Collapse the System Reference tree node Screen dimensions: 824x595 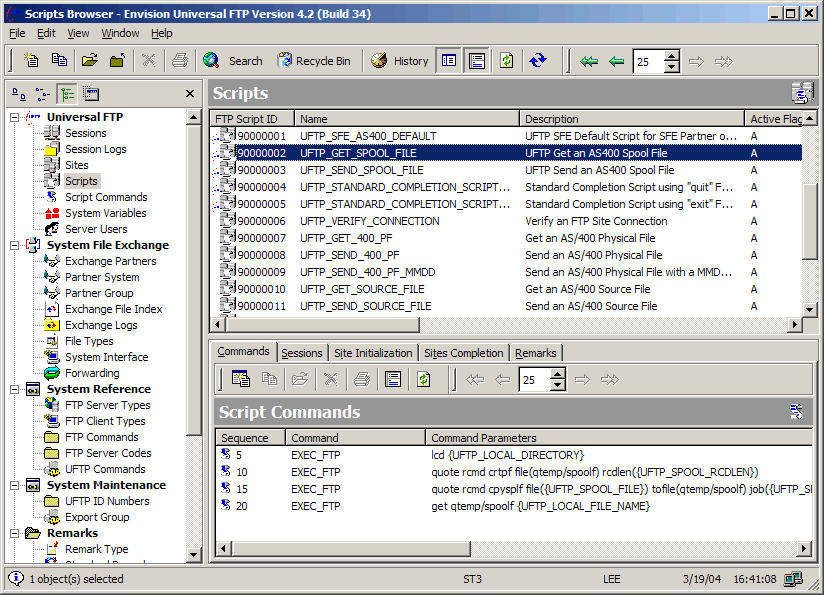(x=15, y=389)
